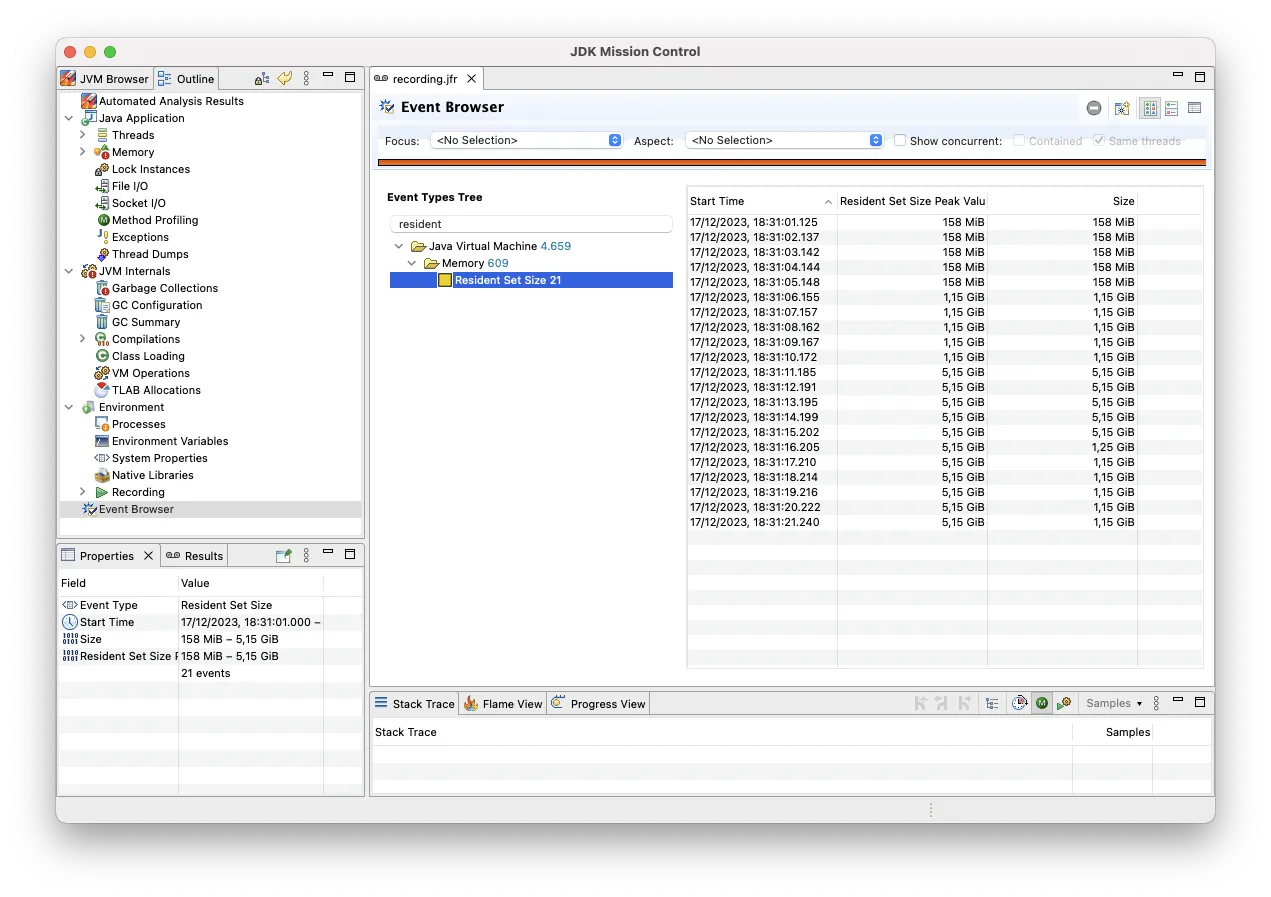Open the GC Configuration page

pos(156,305)
